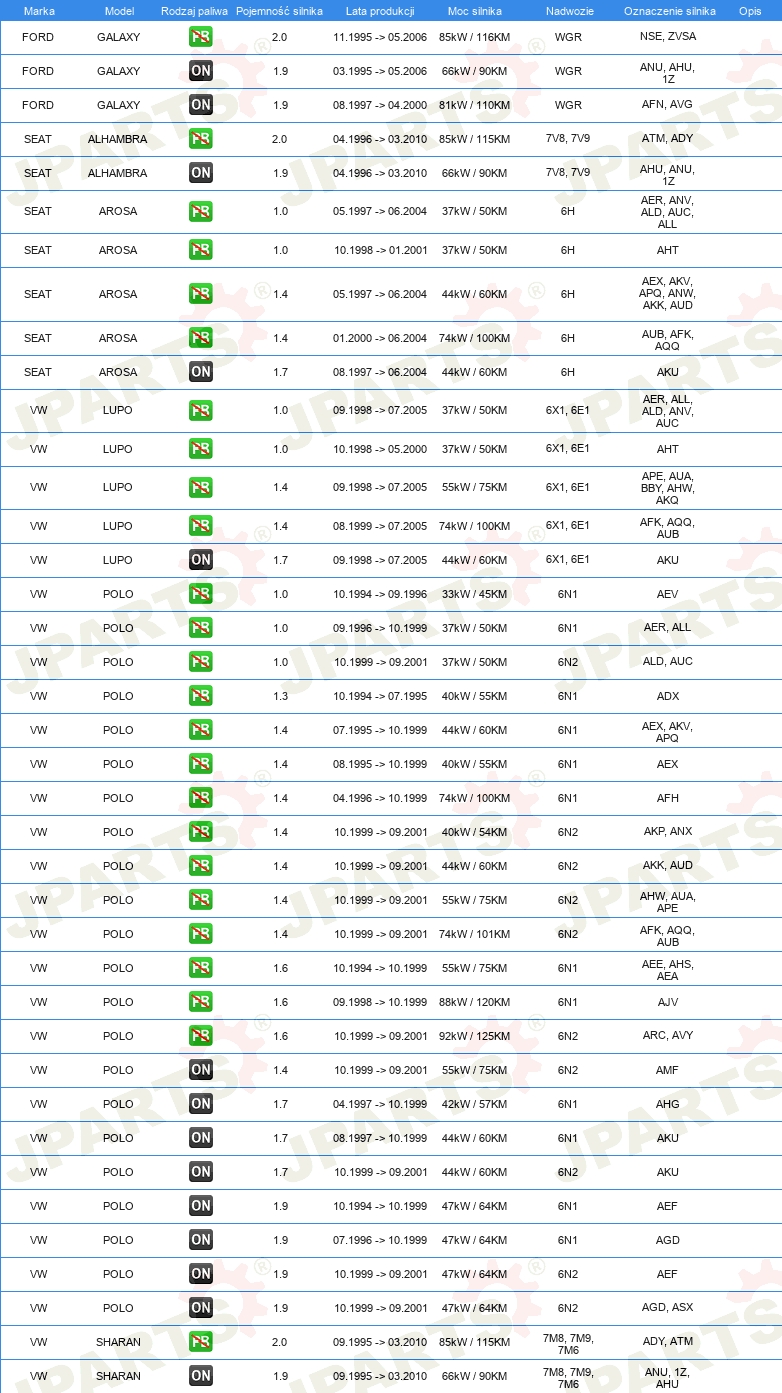Click the petrol icon in Seat Alhambra 2.0 row
Viewport: 782px width, 1393px height.
(201, 139)
